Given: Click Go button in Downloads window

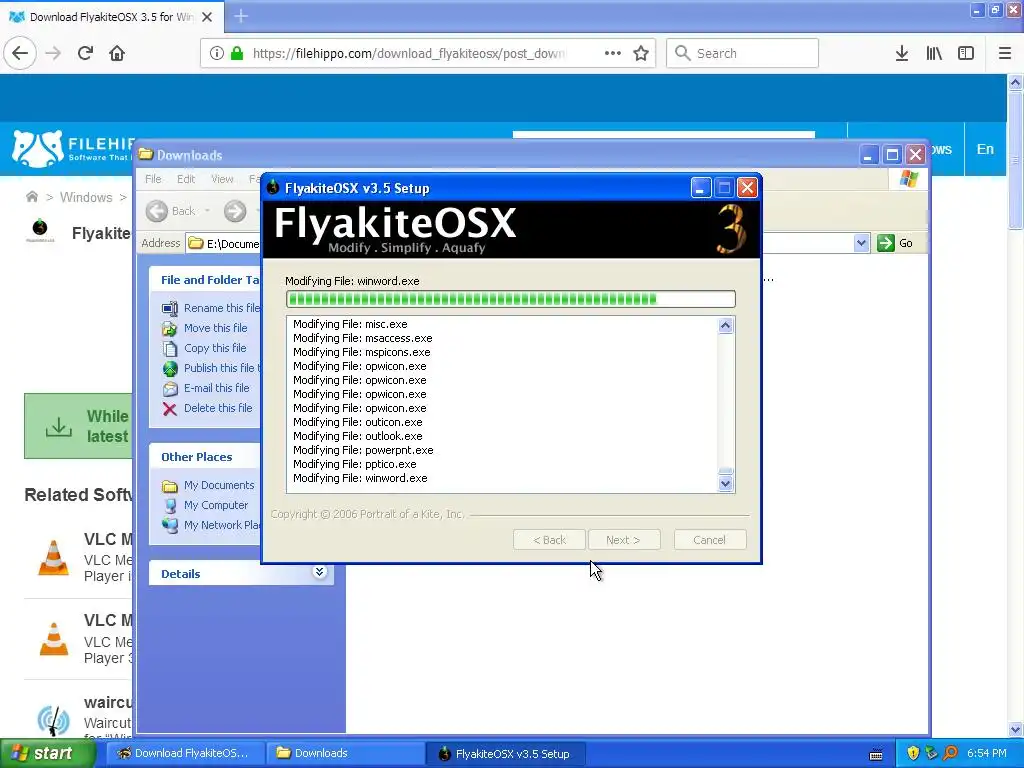Looking at the screenshot, I should click(895, 243).
